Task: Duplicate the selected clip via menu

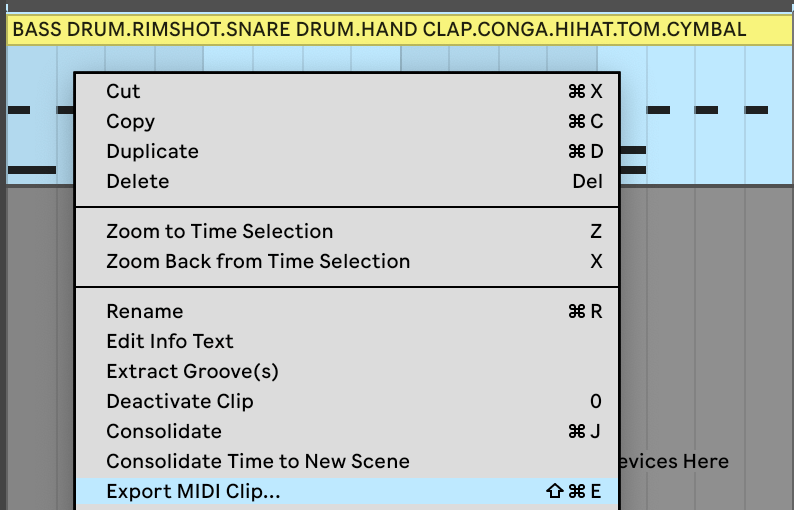Action: pos(152,151)
